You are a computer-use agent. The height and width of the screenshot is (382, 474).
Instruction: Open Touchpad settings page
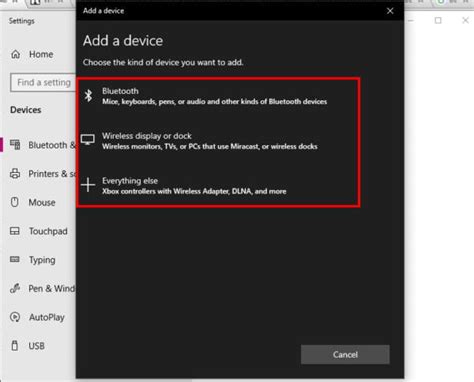pos(38,231)
